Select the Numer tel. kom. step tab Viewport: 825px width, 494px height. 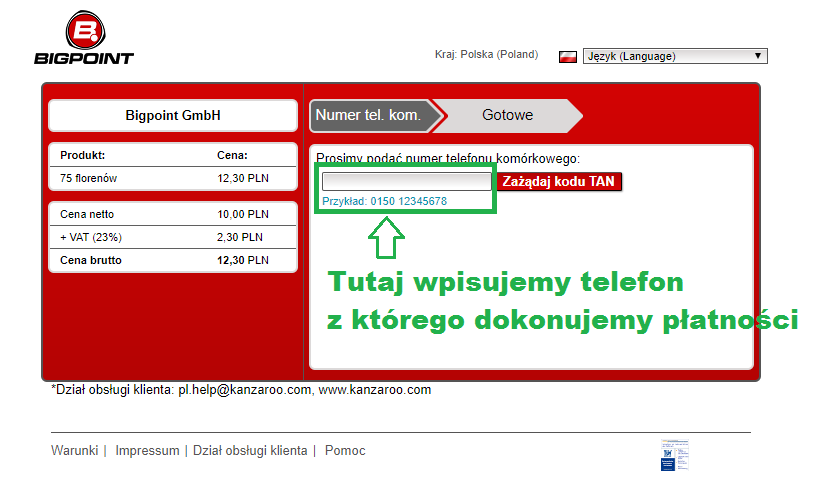point(375,115)
